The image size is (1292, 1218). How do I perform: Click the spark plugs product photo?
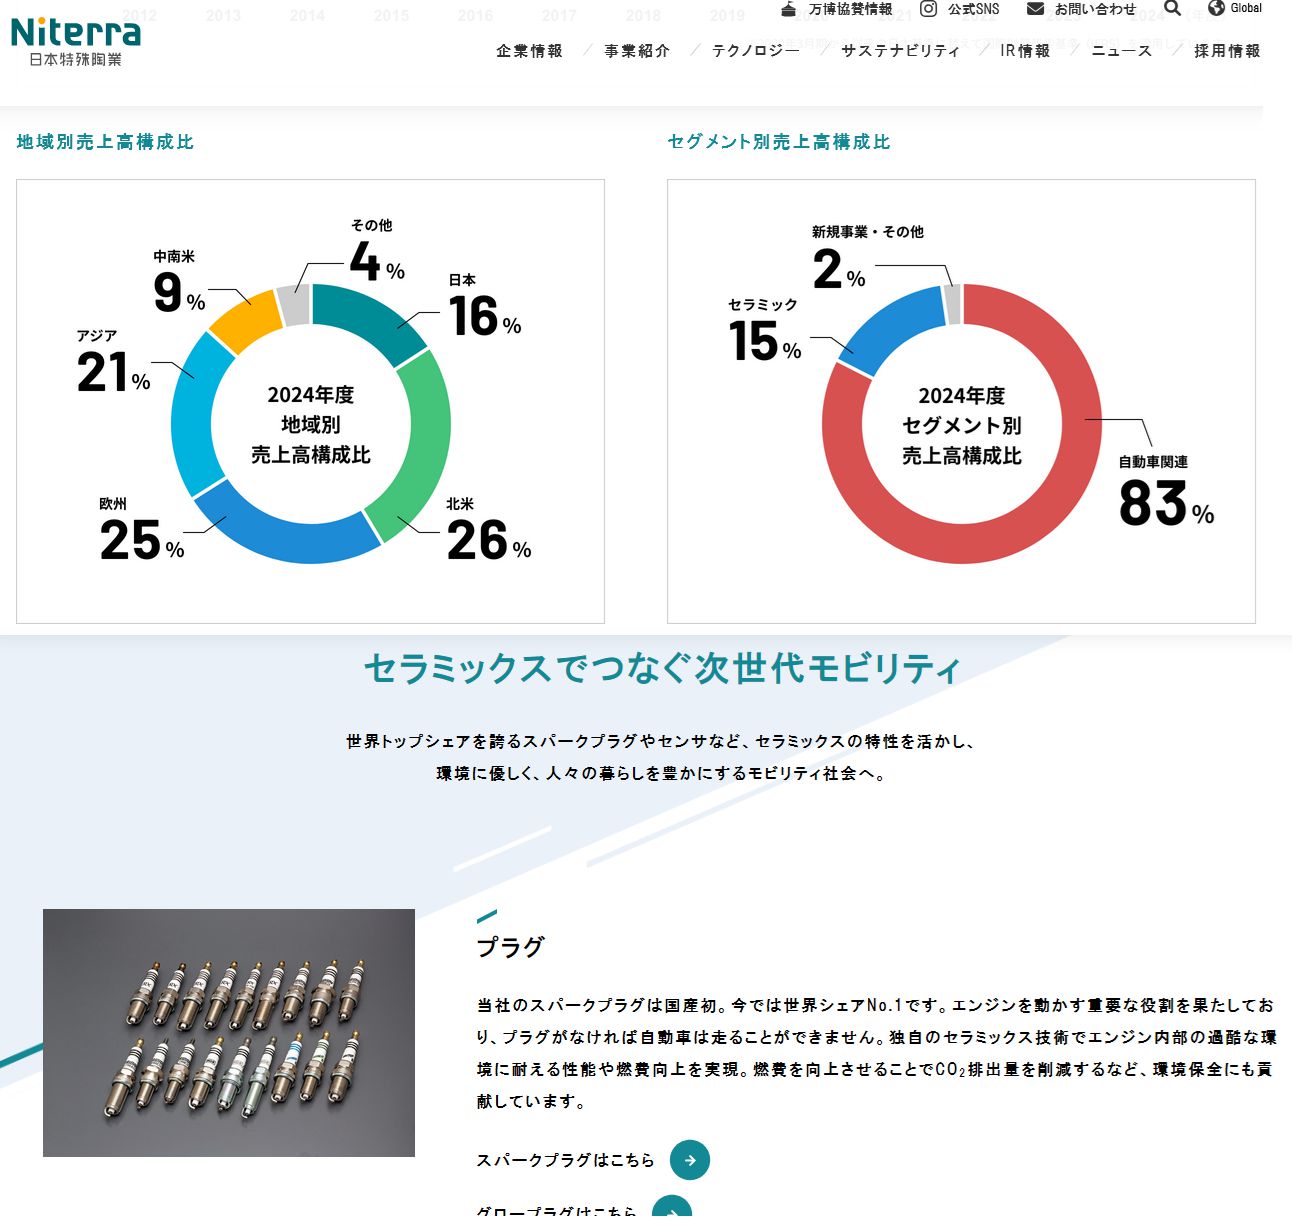[x=229, y=1032]
